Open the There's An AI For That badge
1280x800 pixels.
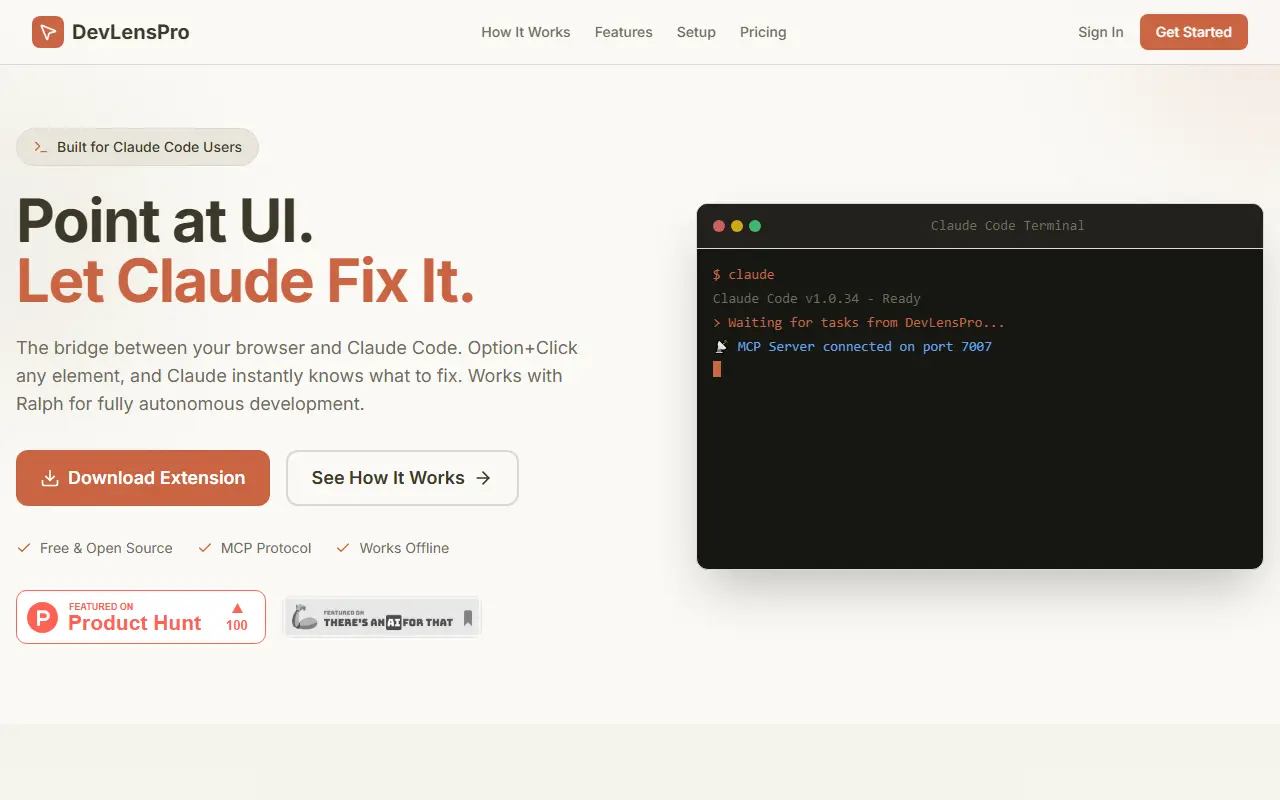click(382, 617)
